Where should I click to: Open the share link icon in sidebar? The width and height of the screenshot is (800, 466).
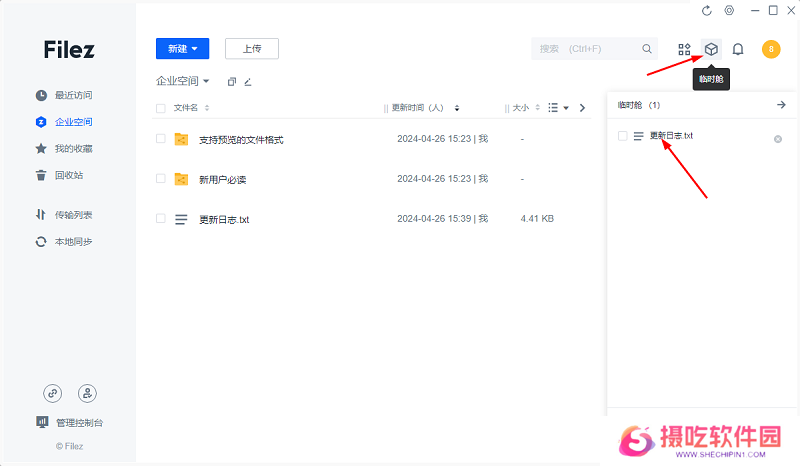click(x=53, y=393)
